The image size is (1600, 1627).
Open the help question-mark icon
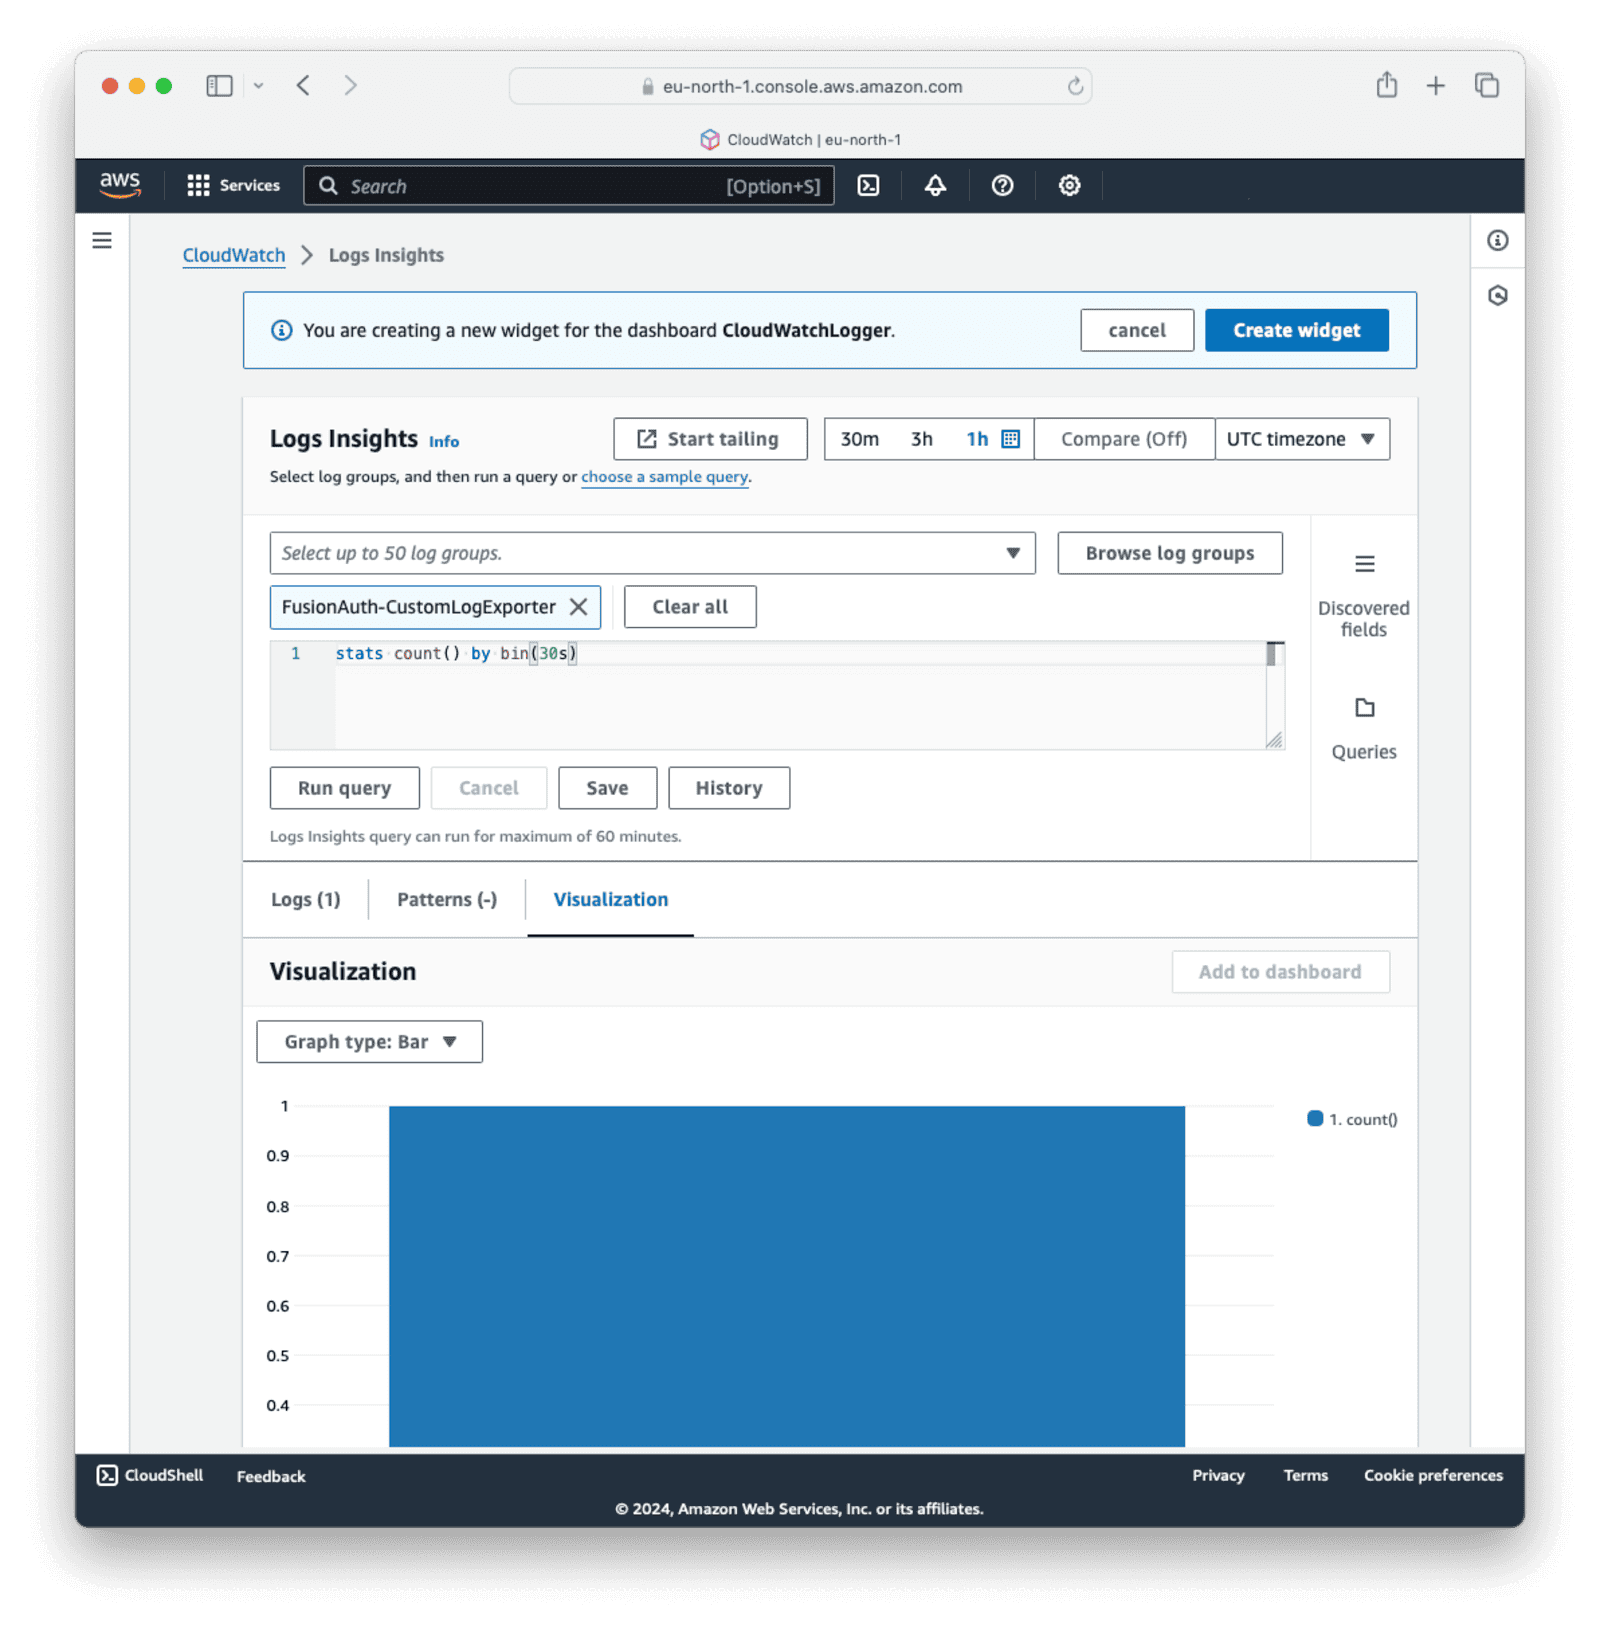tap(1002, 185)
